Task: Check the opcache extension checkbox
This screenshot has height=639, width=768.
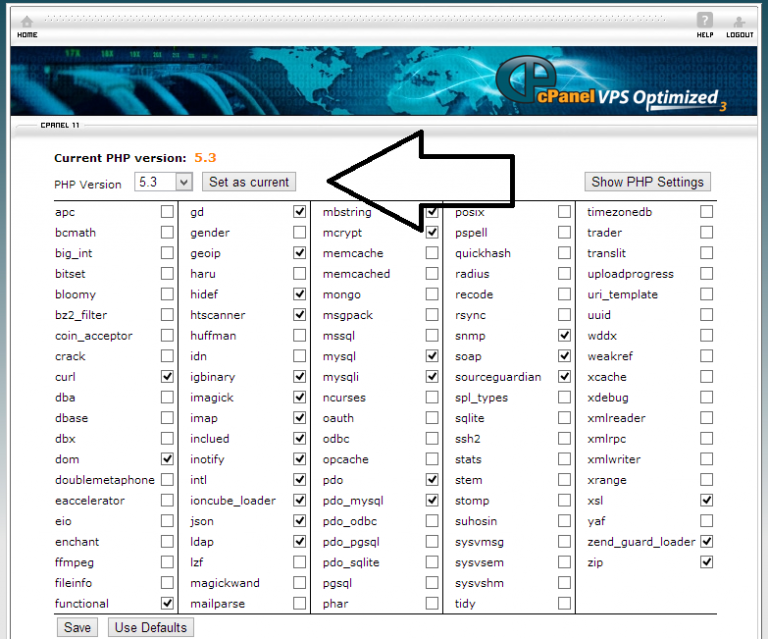Action: pyautogui.click(x=432, y=460)
